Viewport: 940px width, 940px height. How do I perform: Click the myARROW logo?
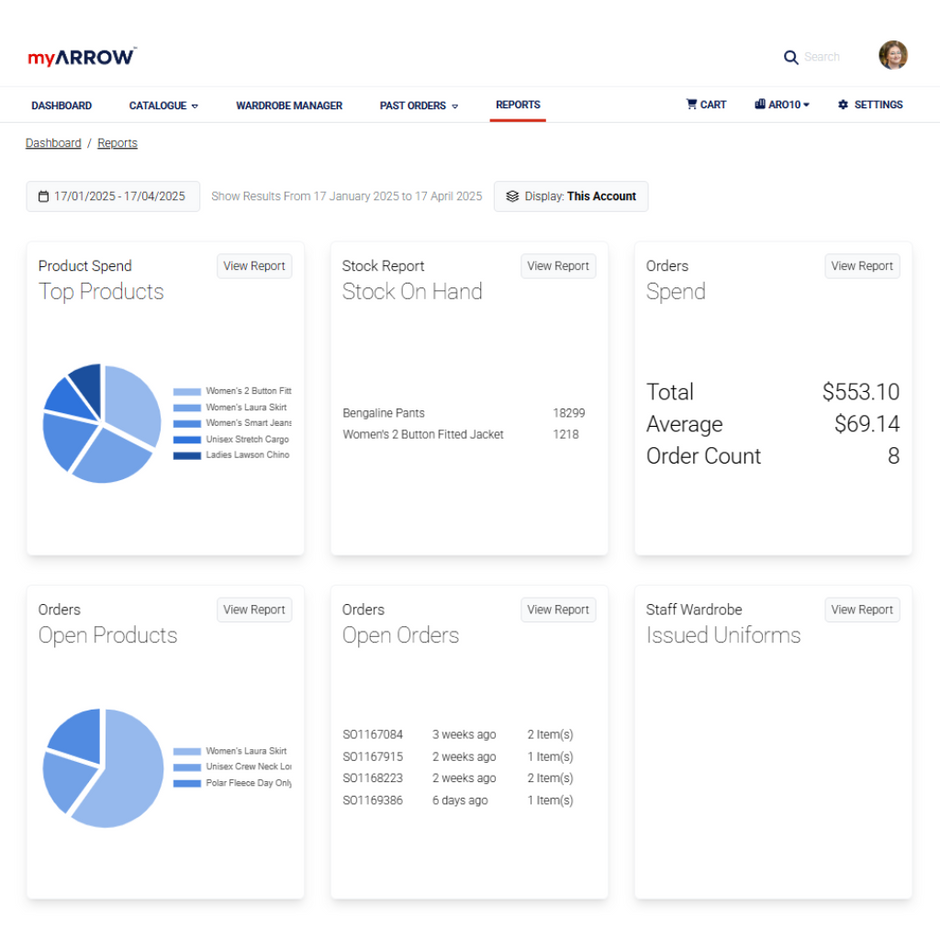pyautogui.click(x=82, y=57)
